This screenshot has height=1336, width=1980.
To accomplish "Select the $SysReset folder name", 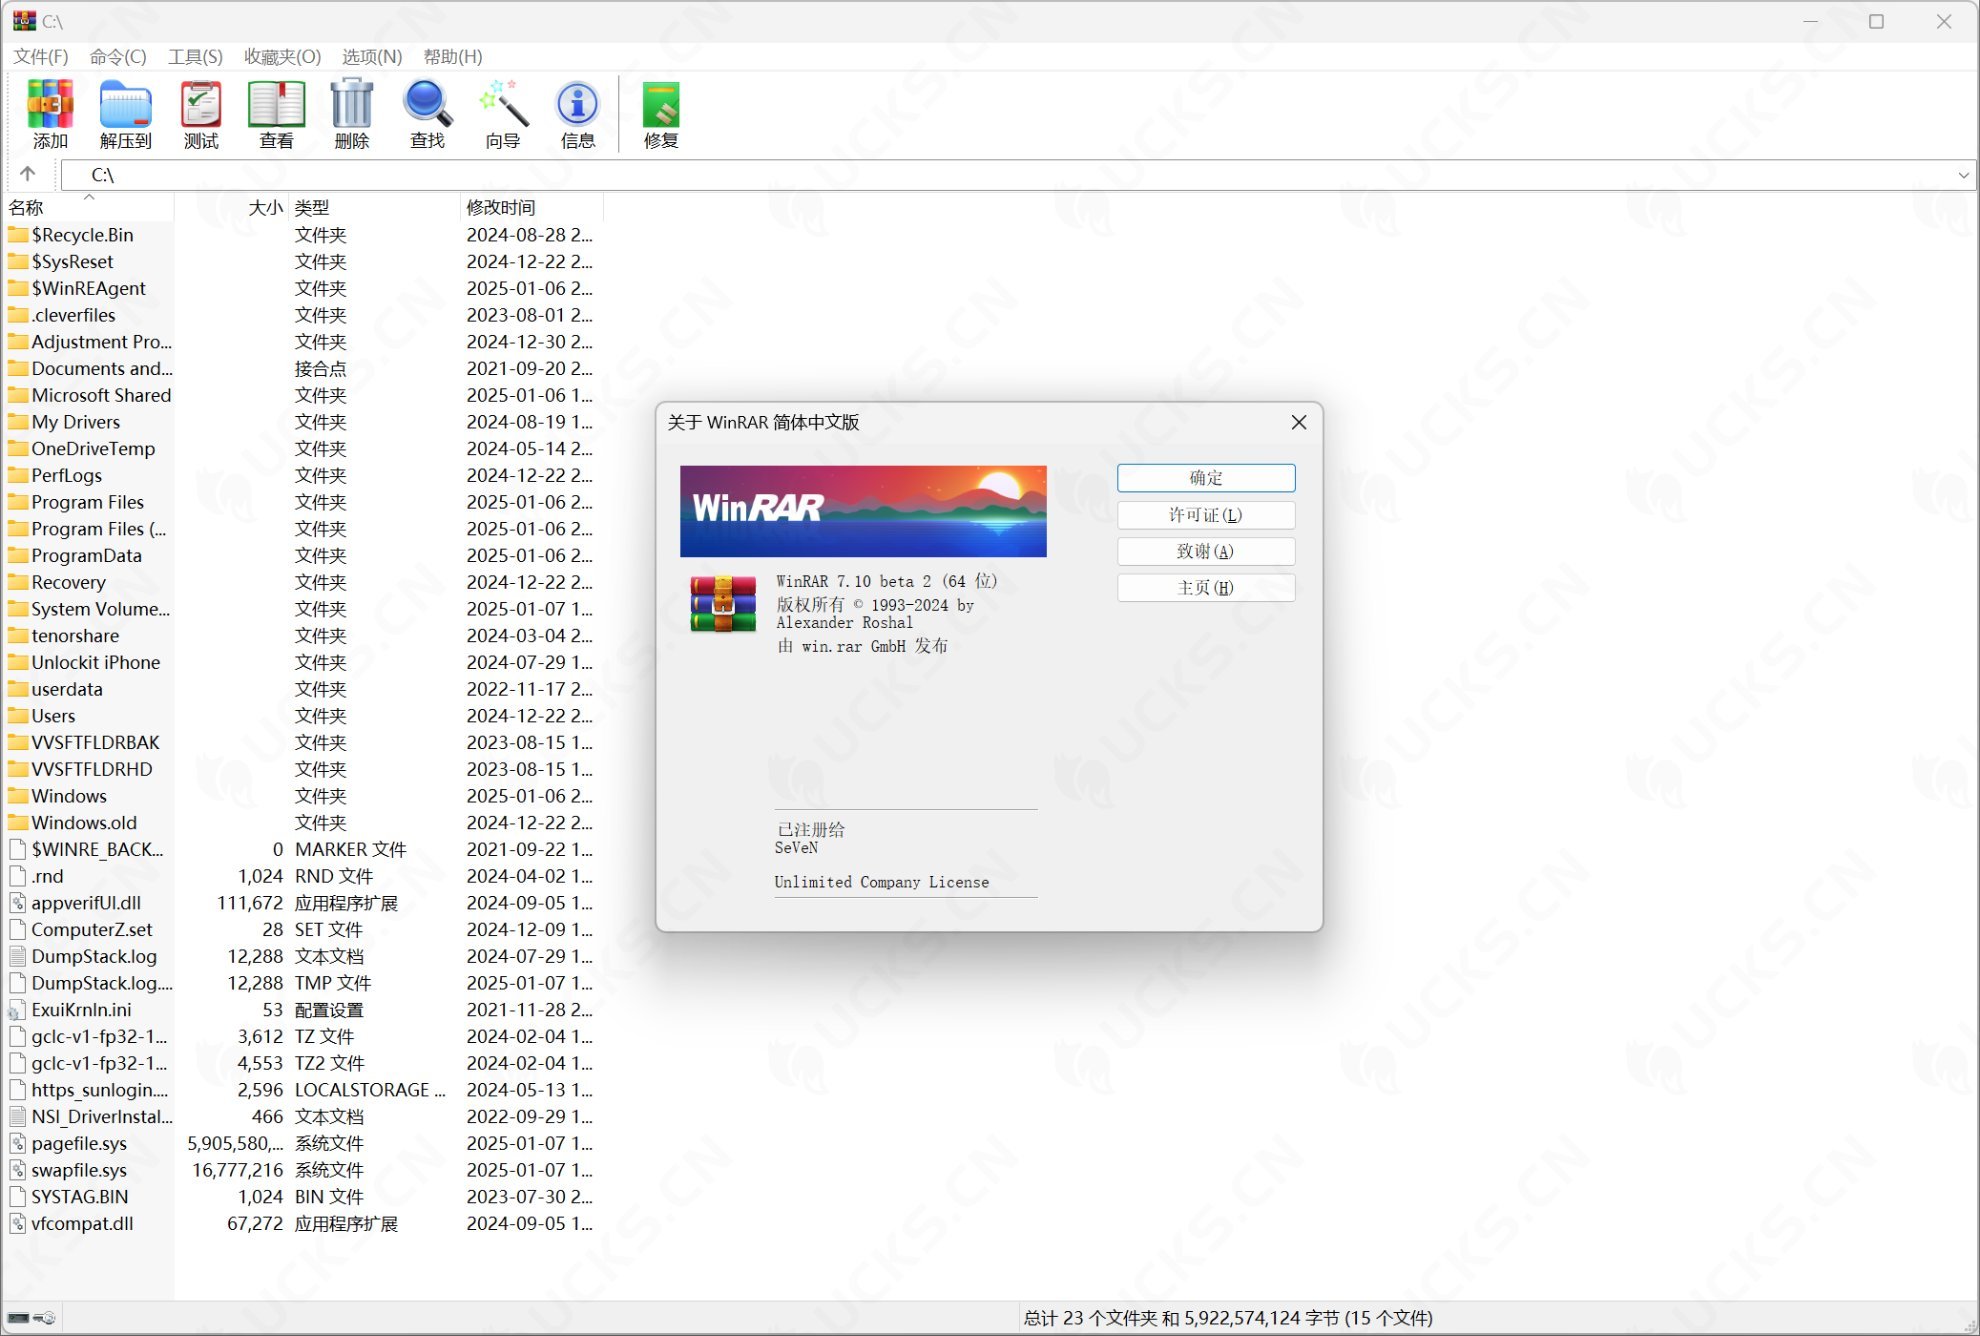I will 72,261.
